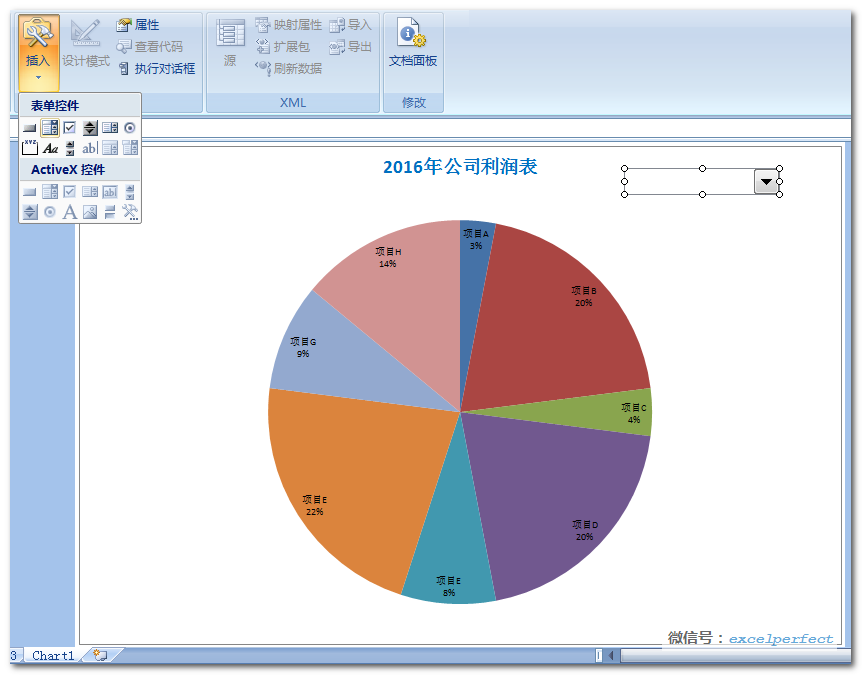Switch to the sheet tab labeled 3
Viewport: 862px width, 675px height.
pyautogui.click(x=14, y=655)
